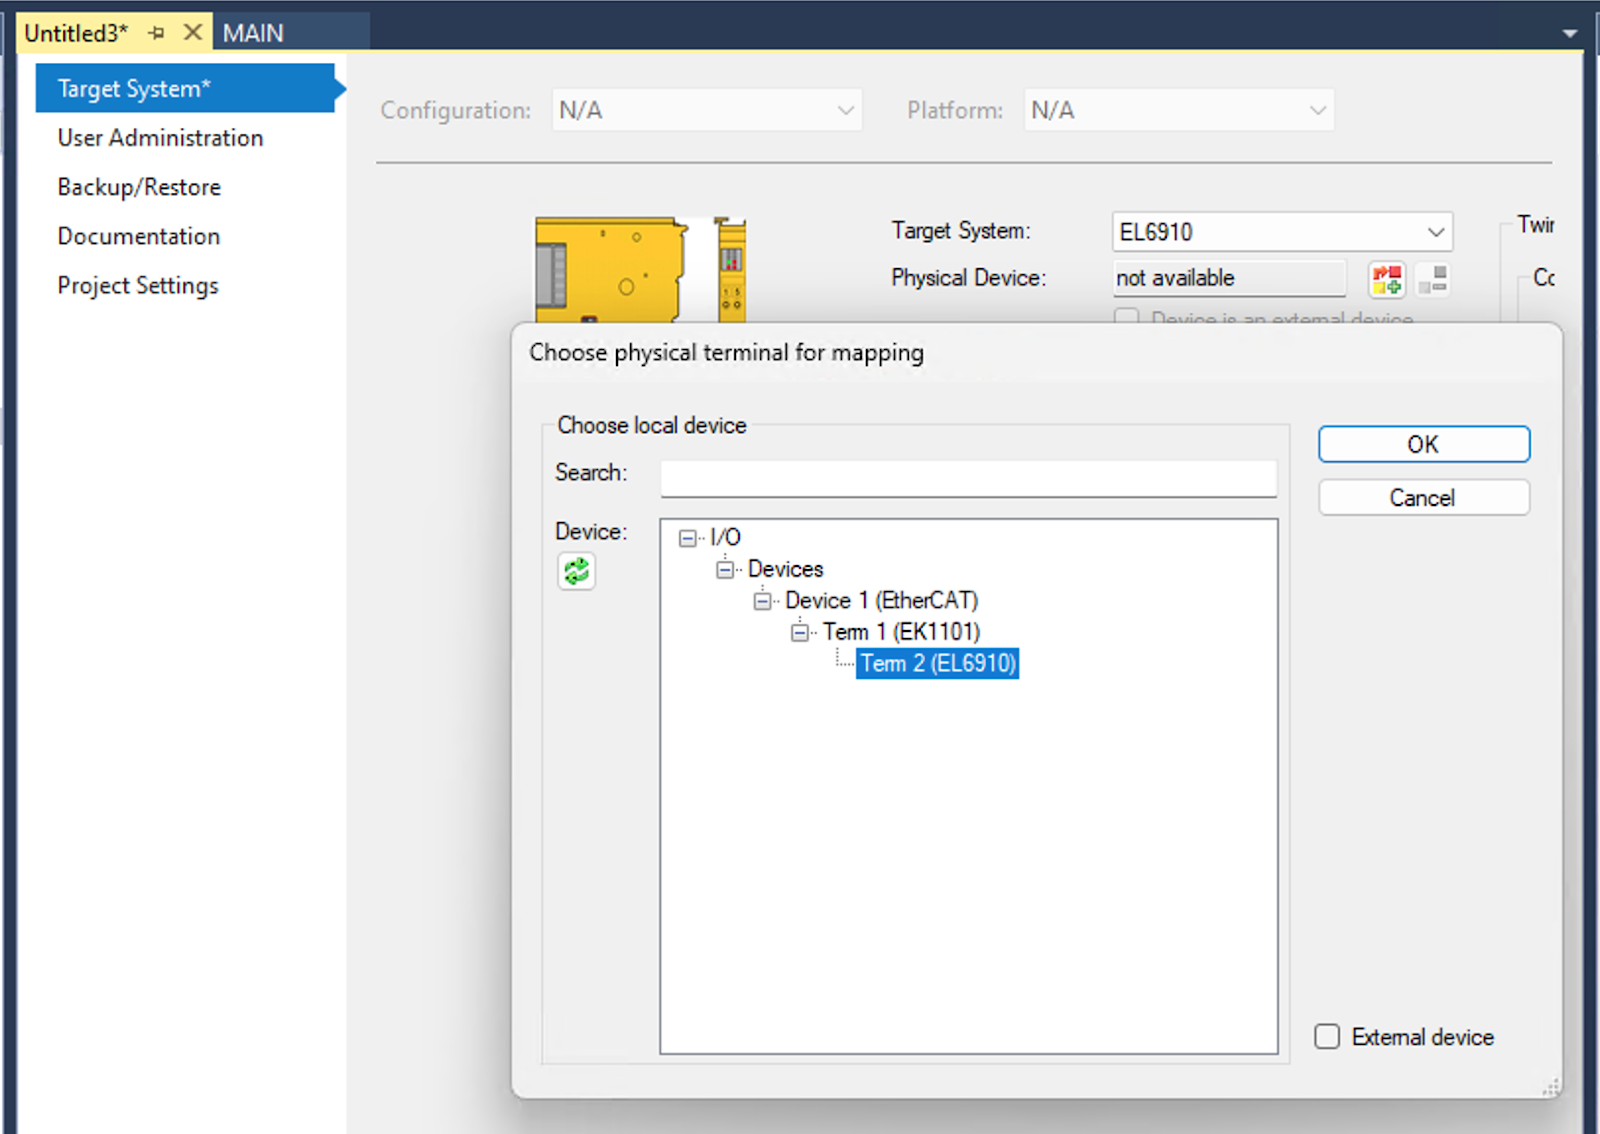This screenshot has height=1134, width=1600.
Task: Switch to the MAIN tab
Action: click(x=253, y=33)
